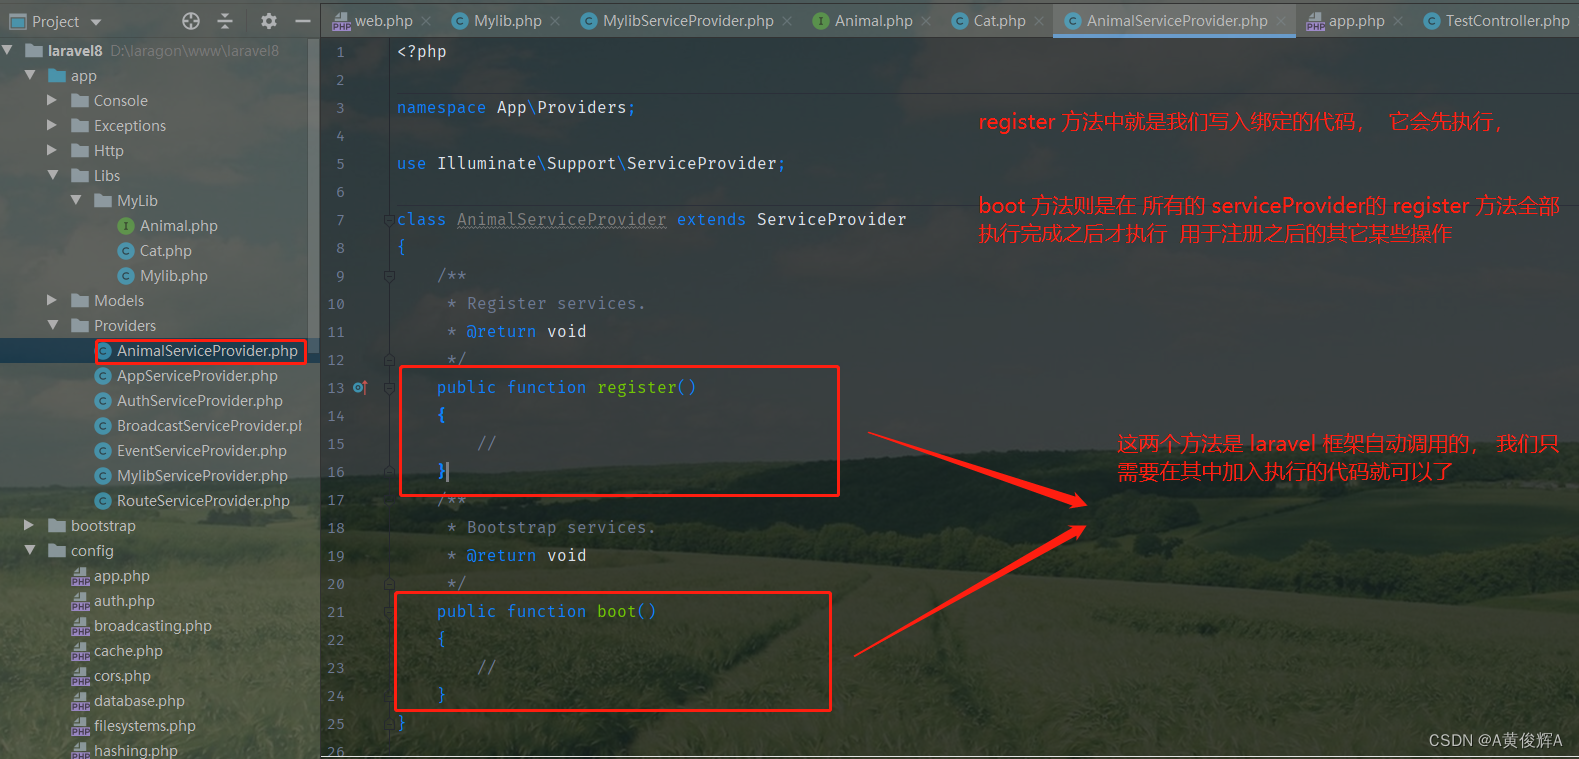Click line number 5 in the gutter
The height and width of the screenshot is (759, 1579).
[340, 164]
